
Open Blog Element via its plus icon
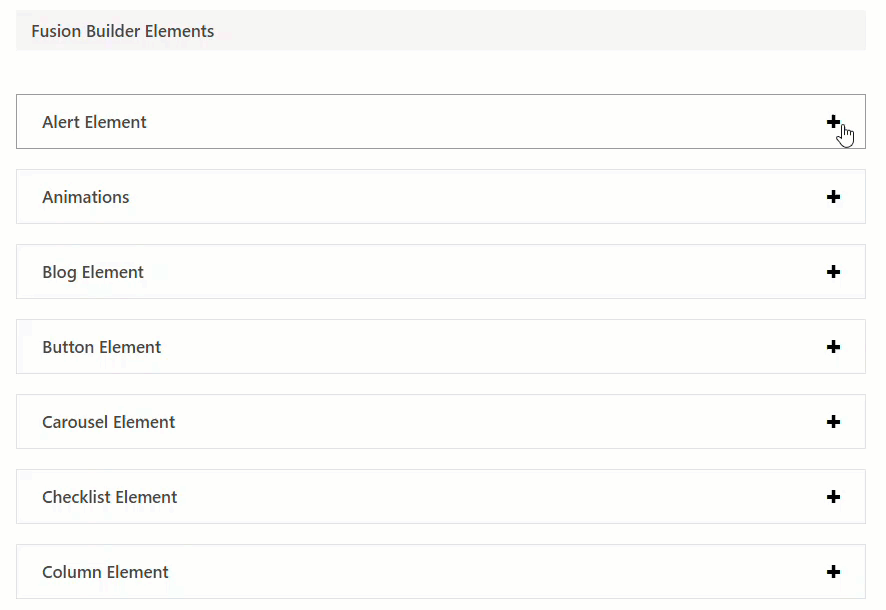point(833,272)
